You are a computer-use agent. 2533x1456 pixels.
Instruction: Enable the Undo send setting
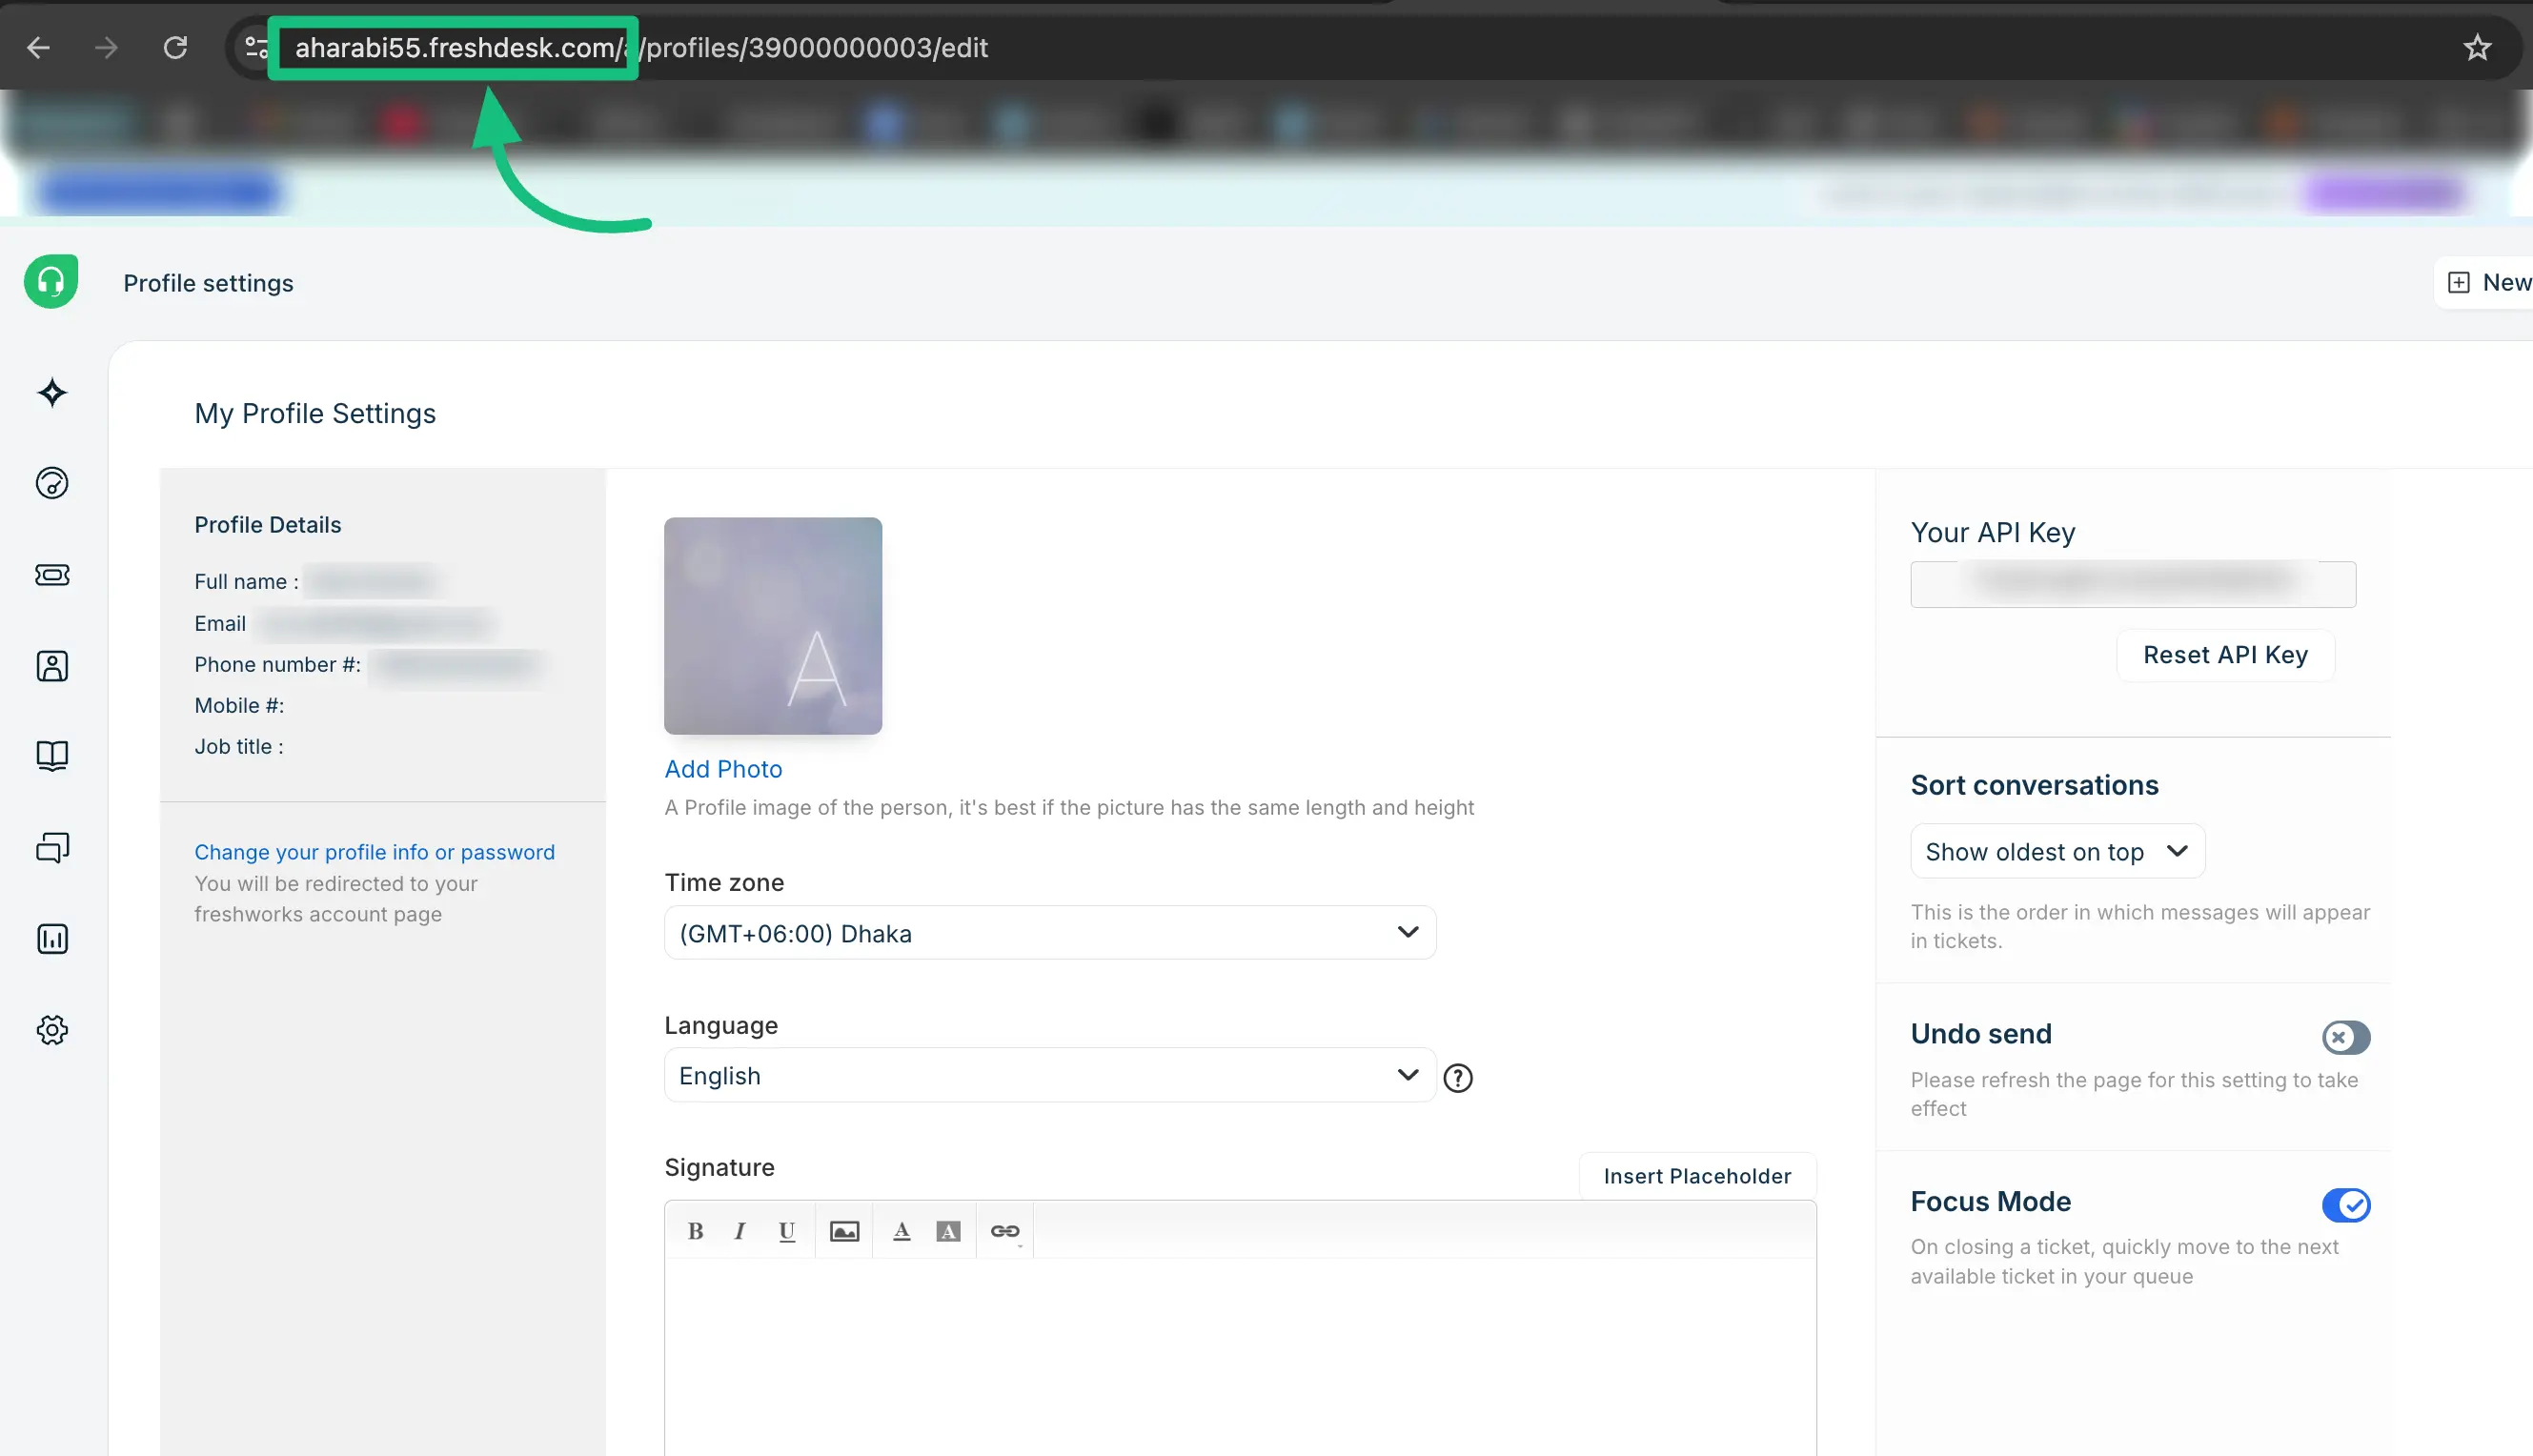tap(2345, 1037)
